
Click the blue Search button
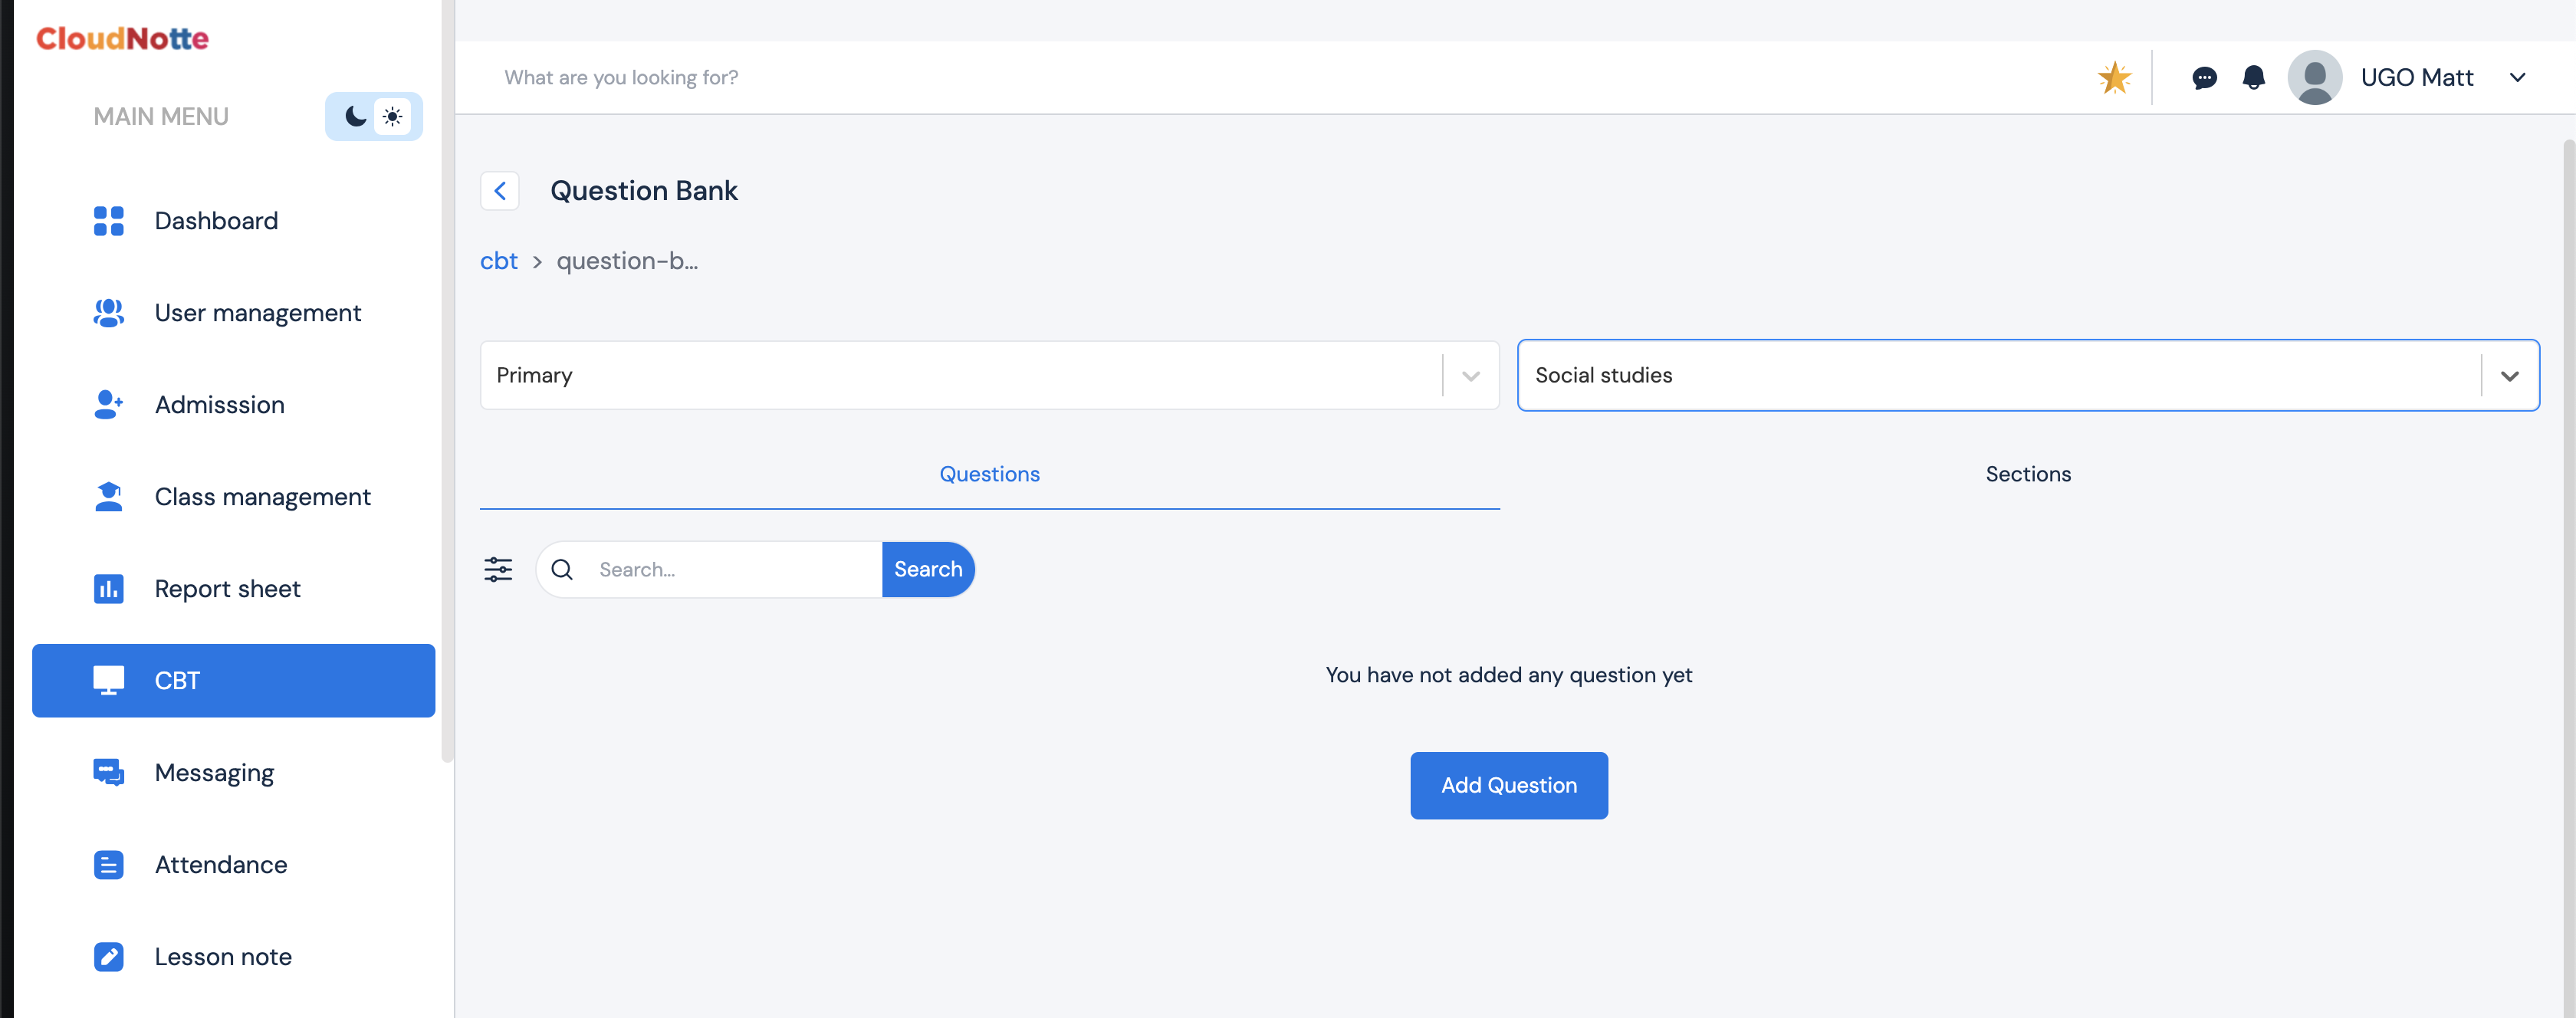[x=927, y=569]
